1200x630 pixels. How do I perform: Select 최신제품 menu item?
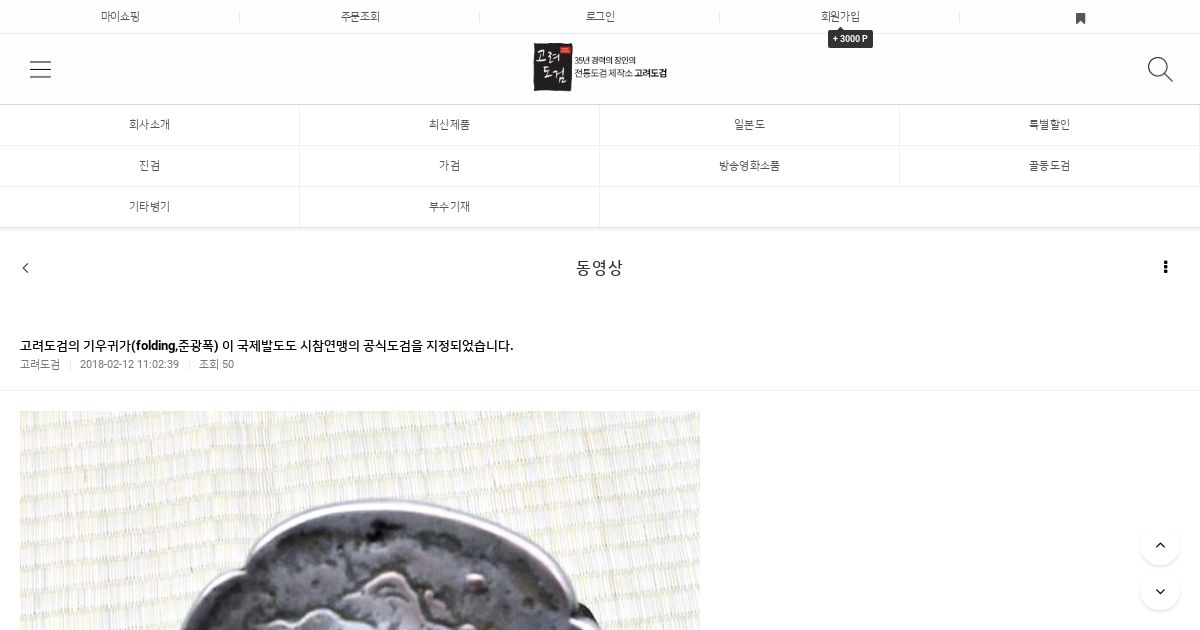450,125
